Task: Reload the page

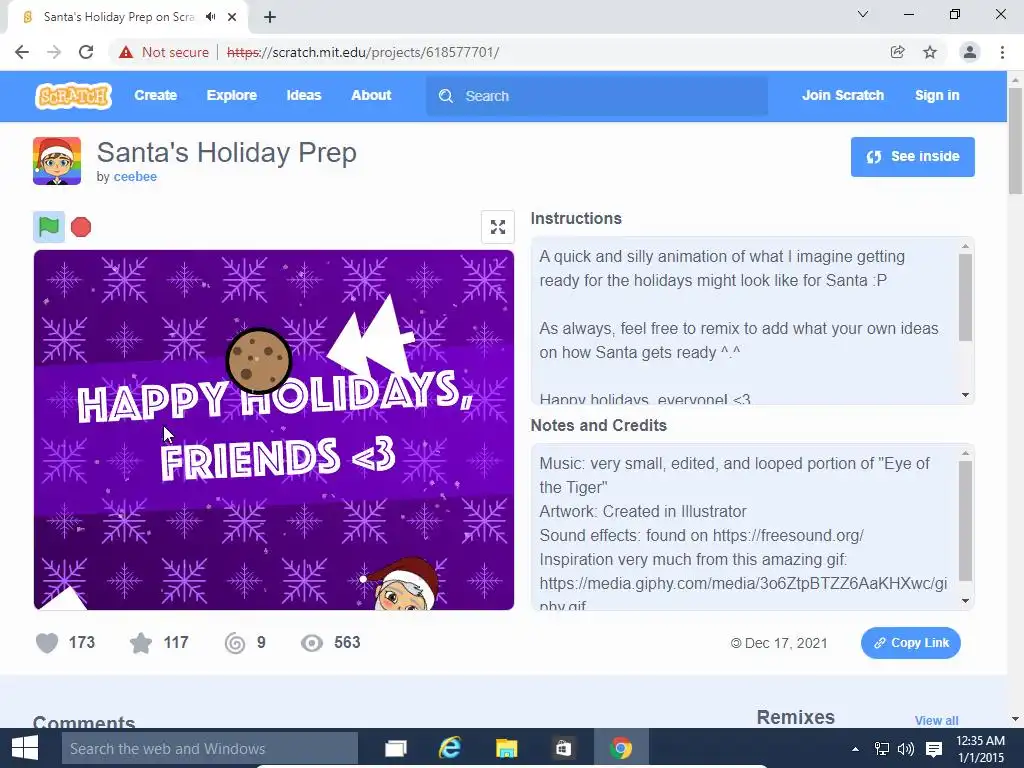Action: [86, 52]
